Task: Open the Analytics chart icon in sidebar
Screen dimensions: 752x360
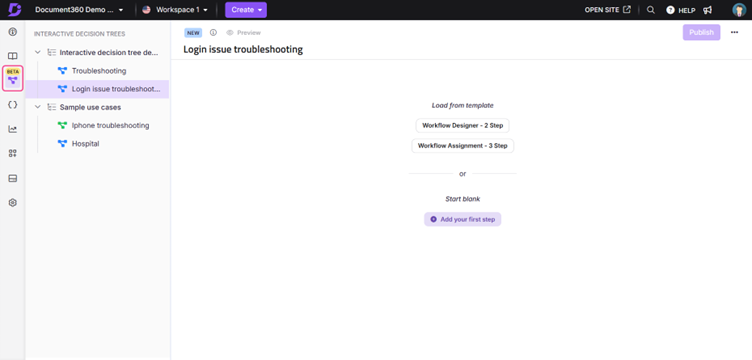Action: click(x=13, y=129)
